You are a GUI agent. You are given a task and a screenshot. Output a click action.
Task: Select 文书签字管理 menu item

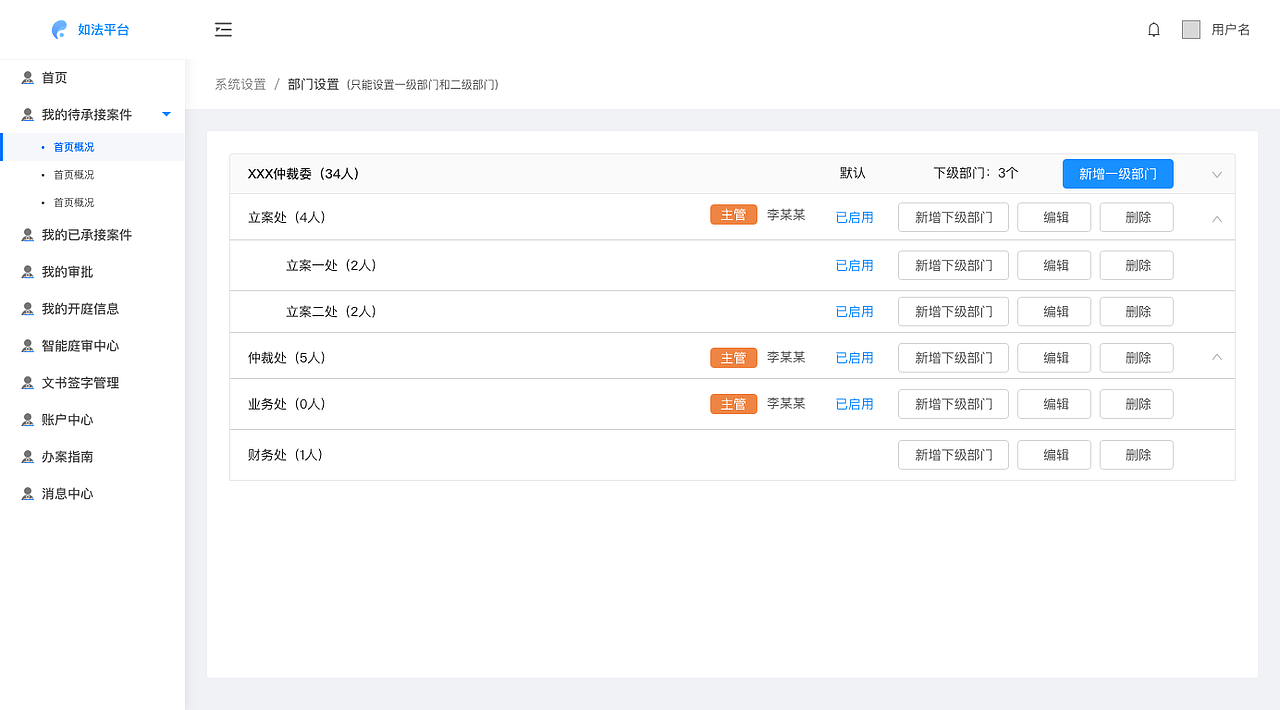(80, 383)
